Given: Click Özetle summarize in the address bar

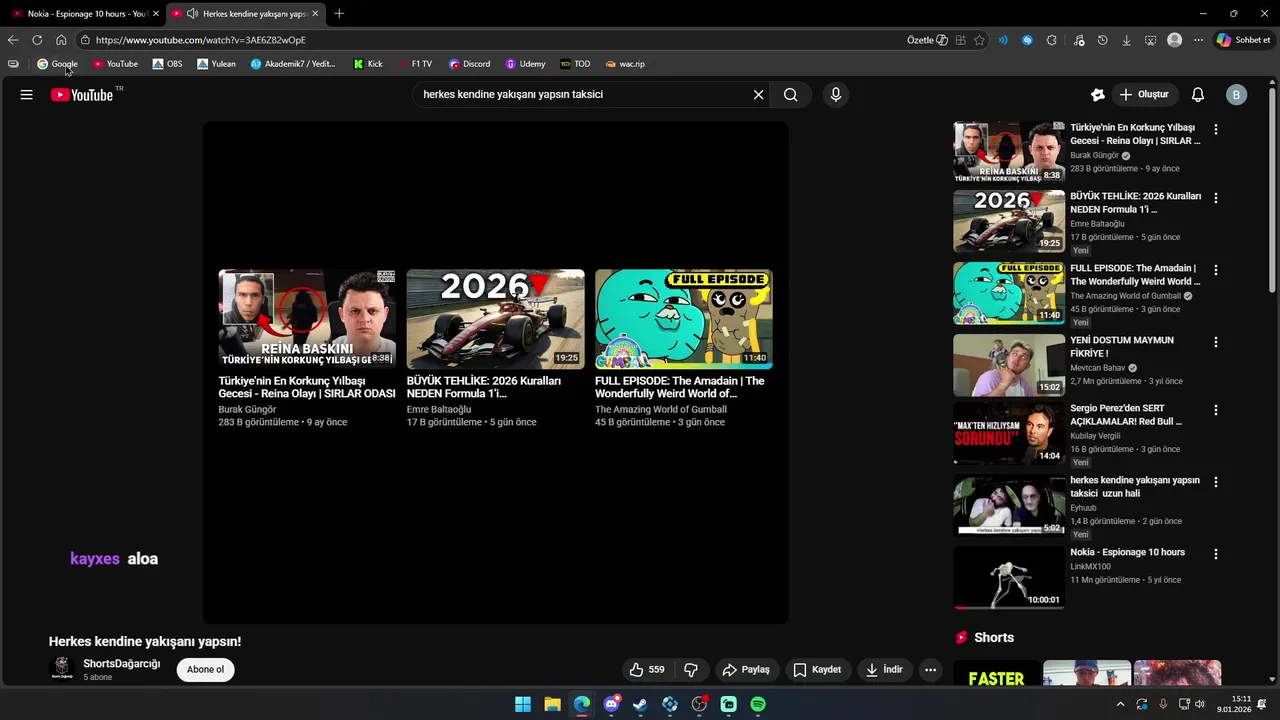Looking at the screenshot, I should tap(927, 40).
